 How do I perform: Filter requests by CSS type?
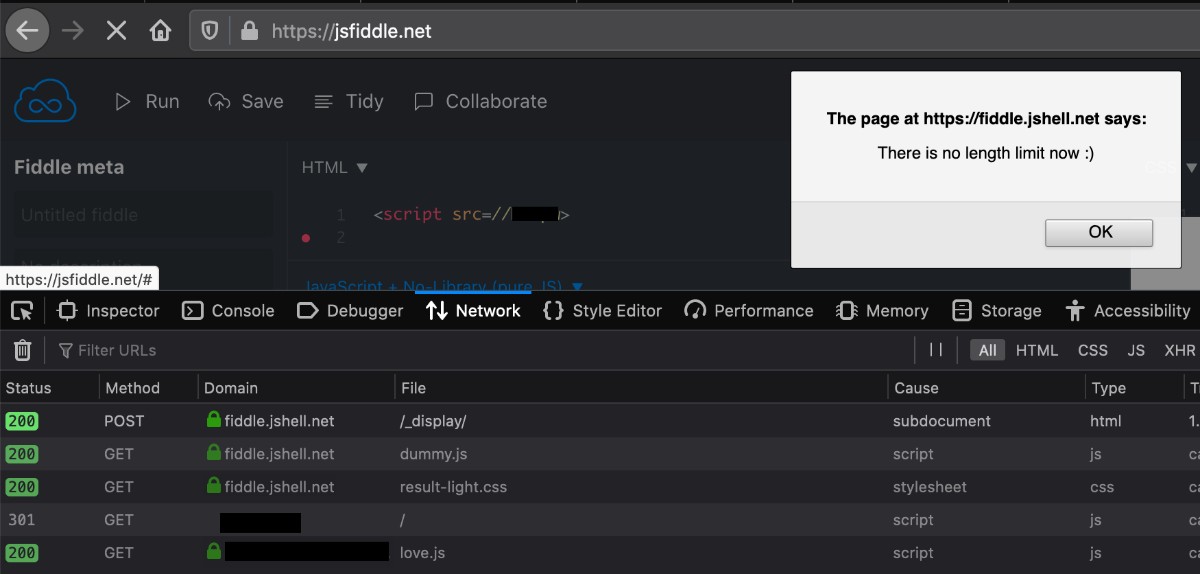pyautogui.click(x=1092, y=350)
